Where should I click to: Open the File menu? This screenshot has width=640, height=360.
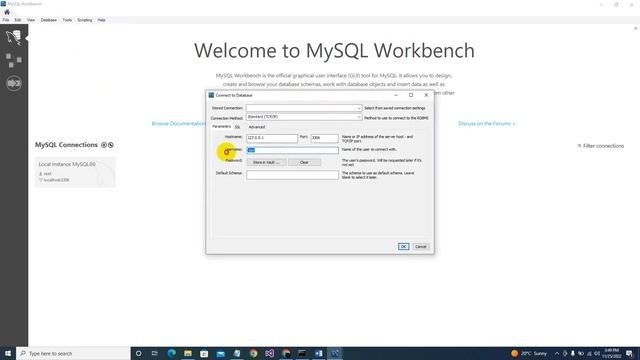pyautogui.click(x=6, y=20)
